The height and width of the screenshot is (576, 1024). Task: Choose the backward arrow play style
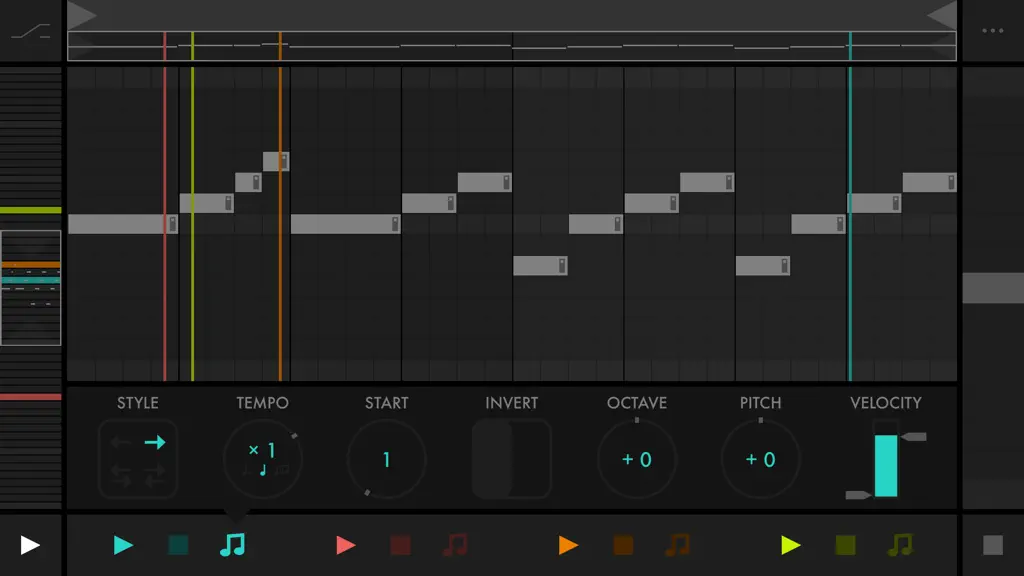pos(121,443)
